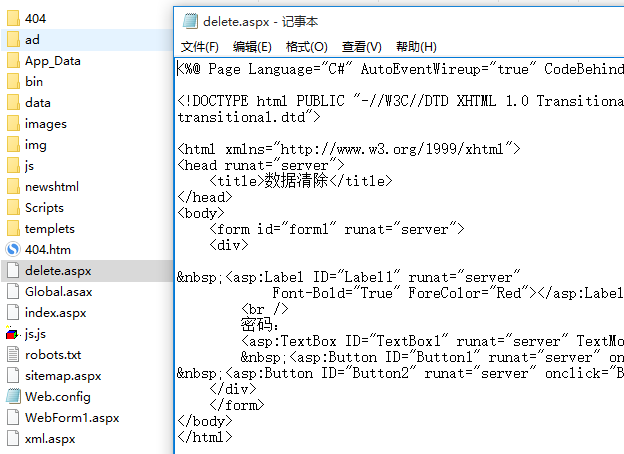Screen dimensions: 624x454
Task: Click the Web.config file icon
Action: (x=13, y=396)
